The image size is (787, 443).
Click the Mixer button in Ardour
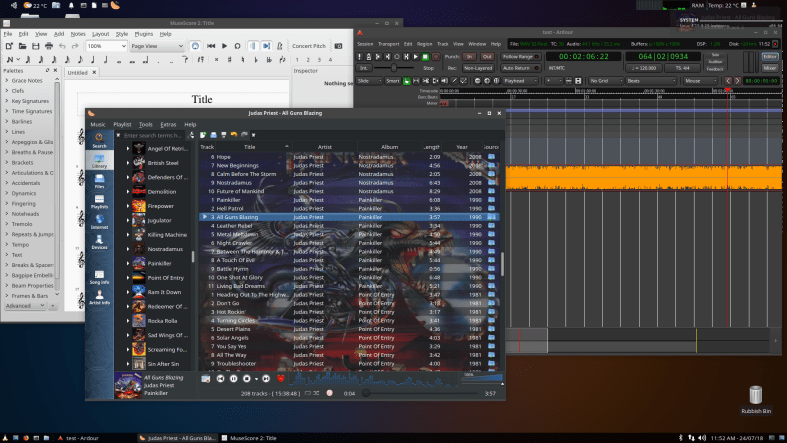point(770,68)
